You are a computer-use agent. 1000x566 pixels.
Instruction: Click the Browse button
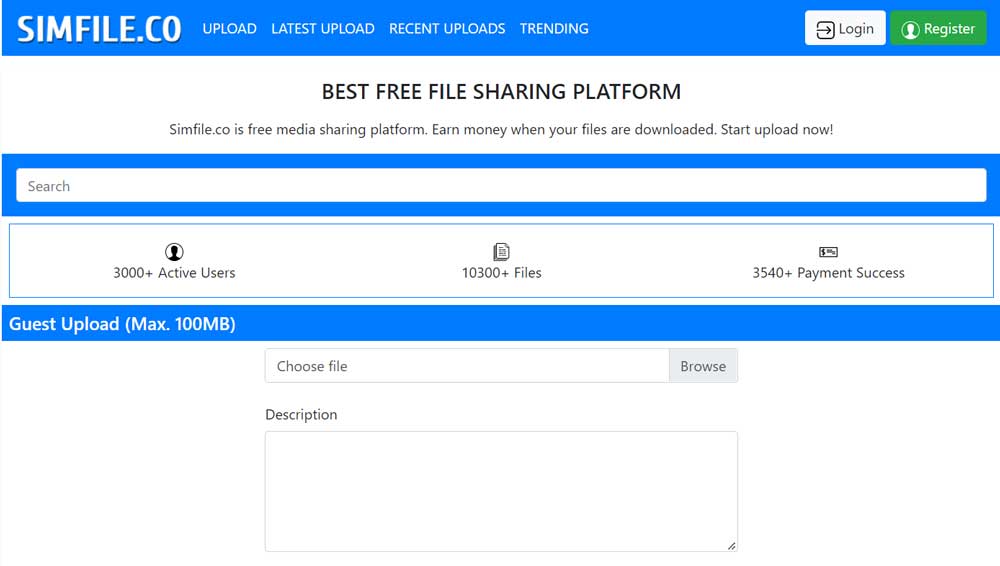point(703,366)
